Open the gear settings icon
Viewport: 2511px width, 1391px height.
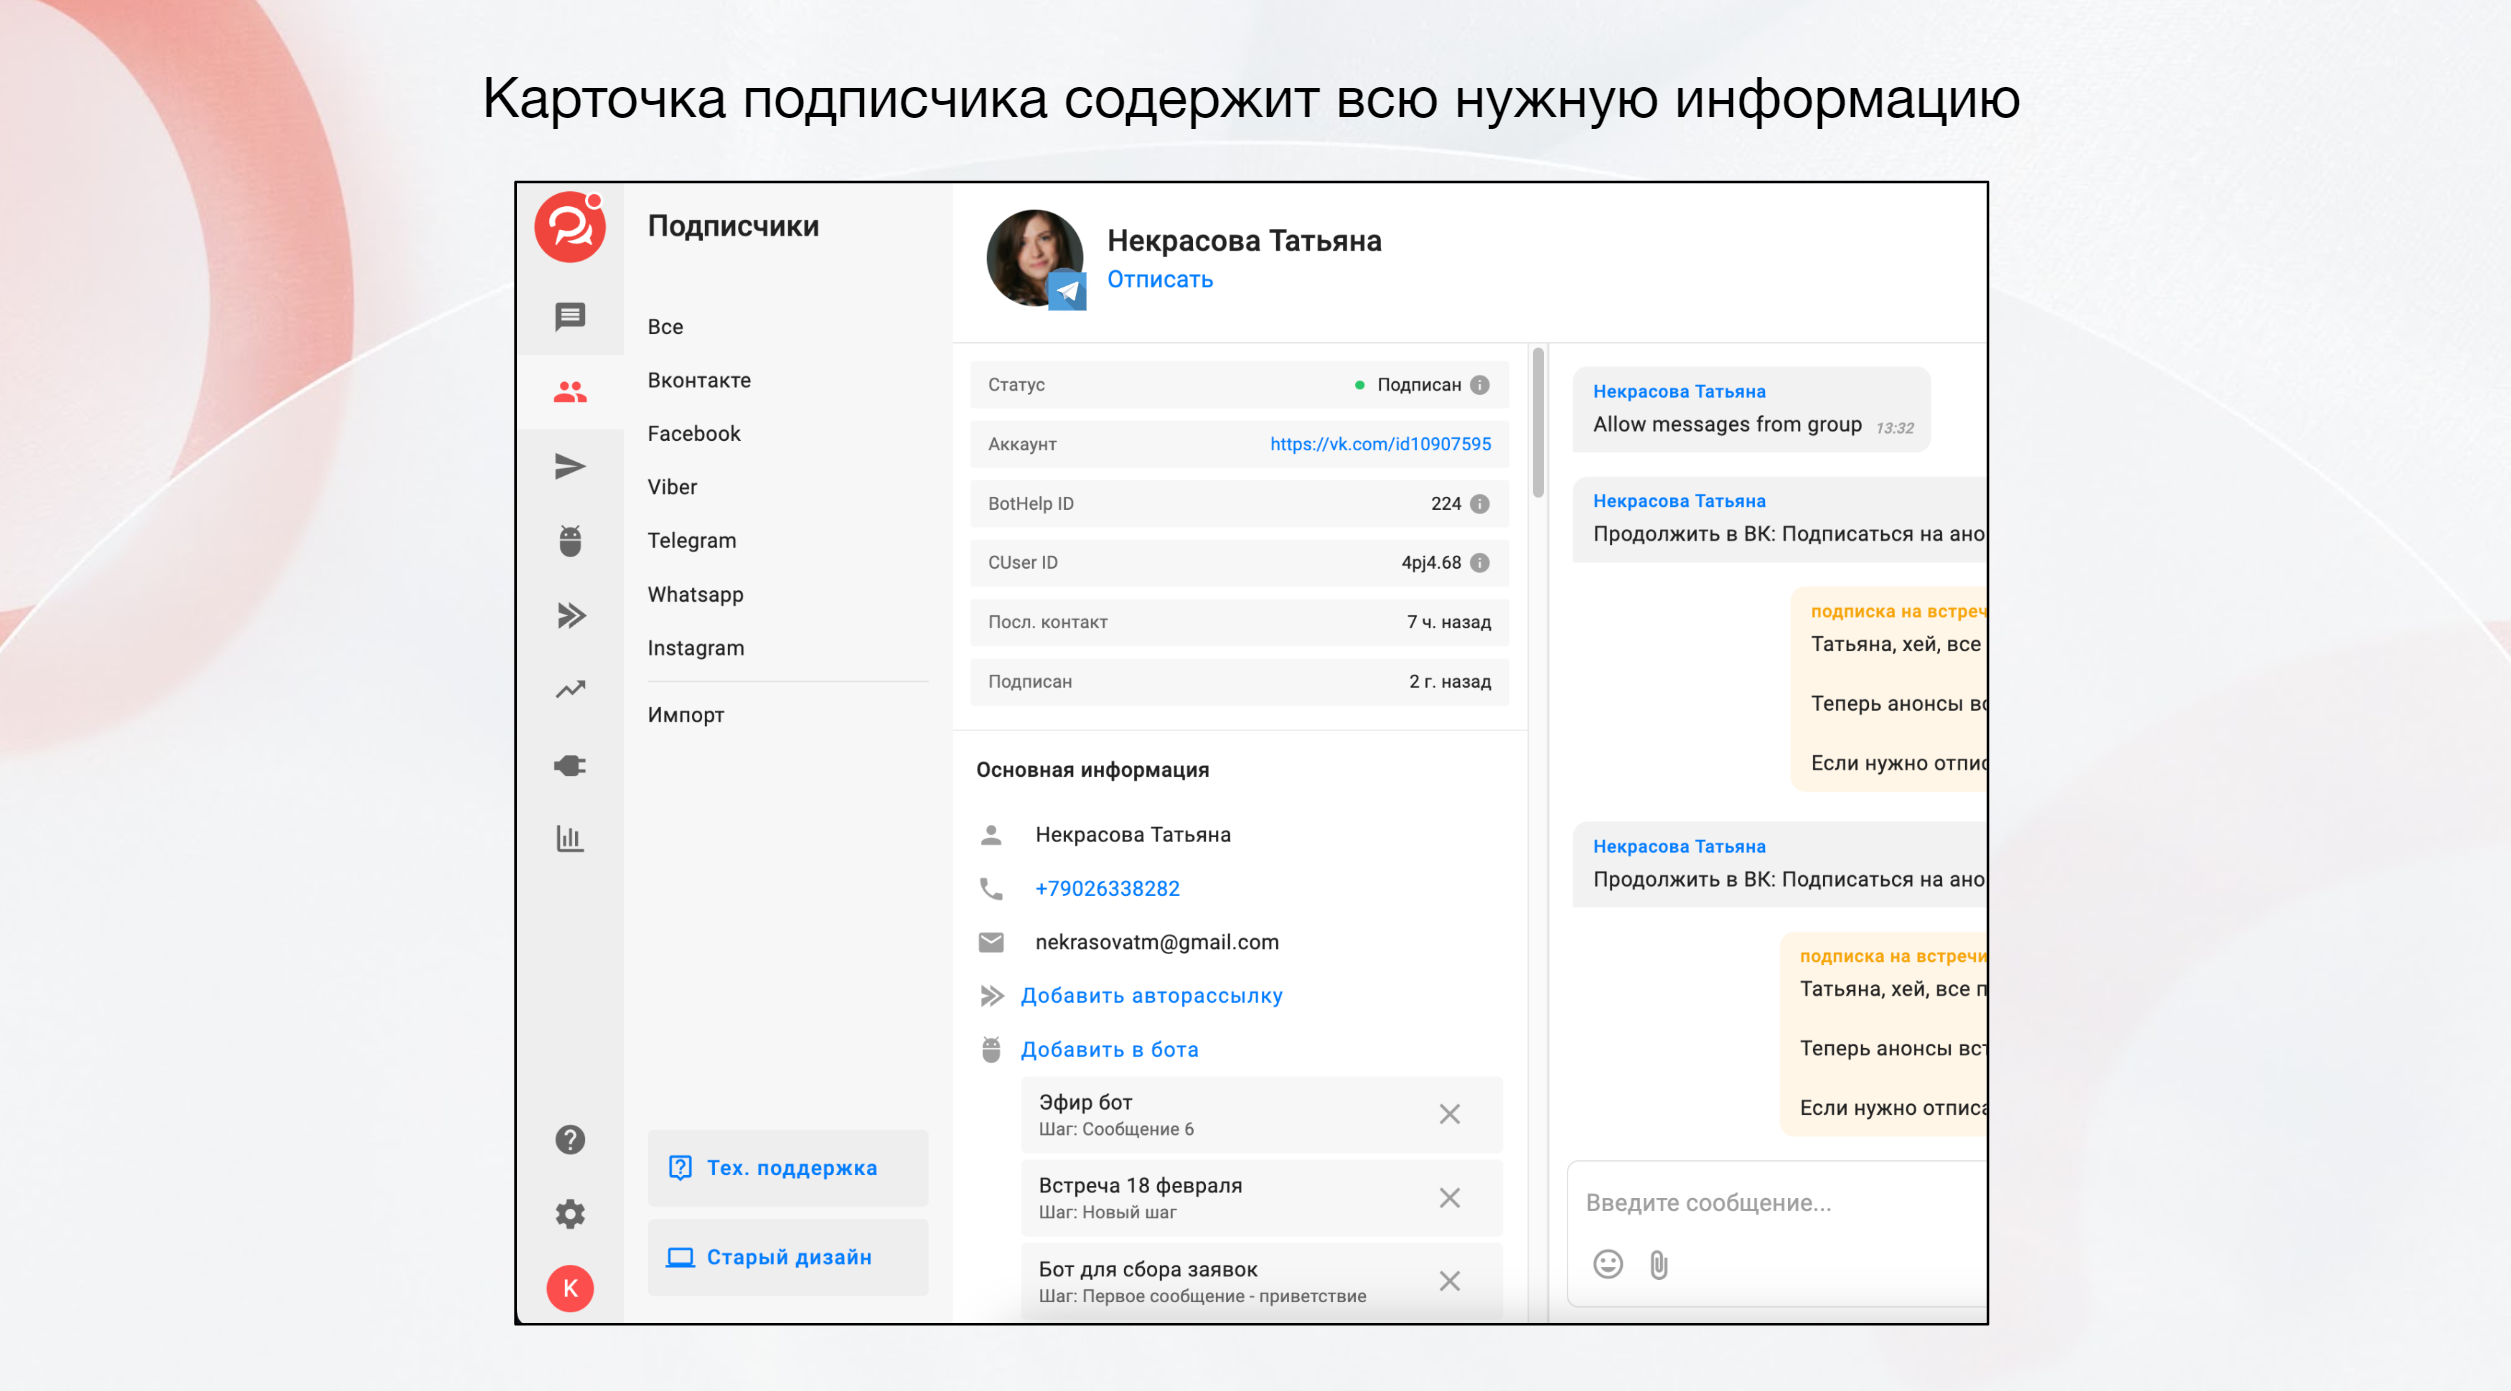[570, 1214]
